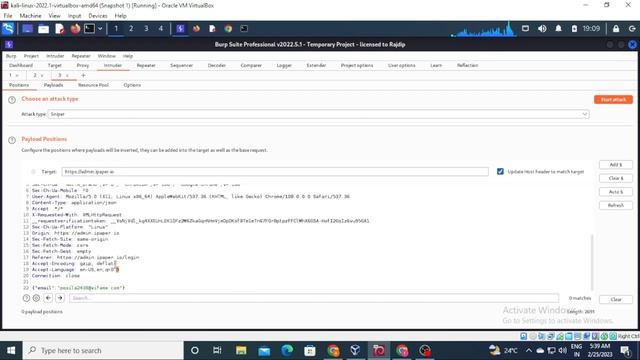Switch to Kali workspace 3
The width and height of the screenshot is (640, 360).
[x=146, y=29]
